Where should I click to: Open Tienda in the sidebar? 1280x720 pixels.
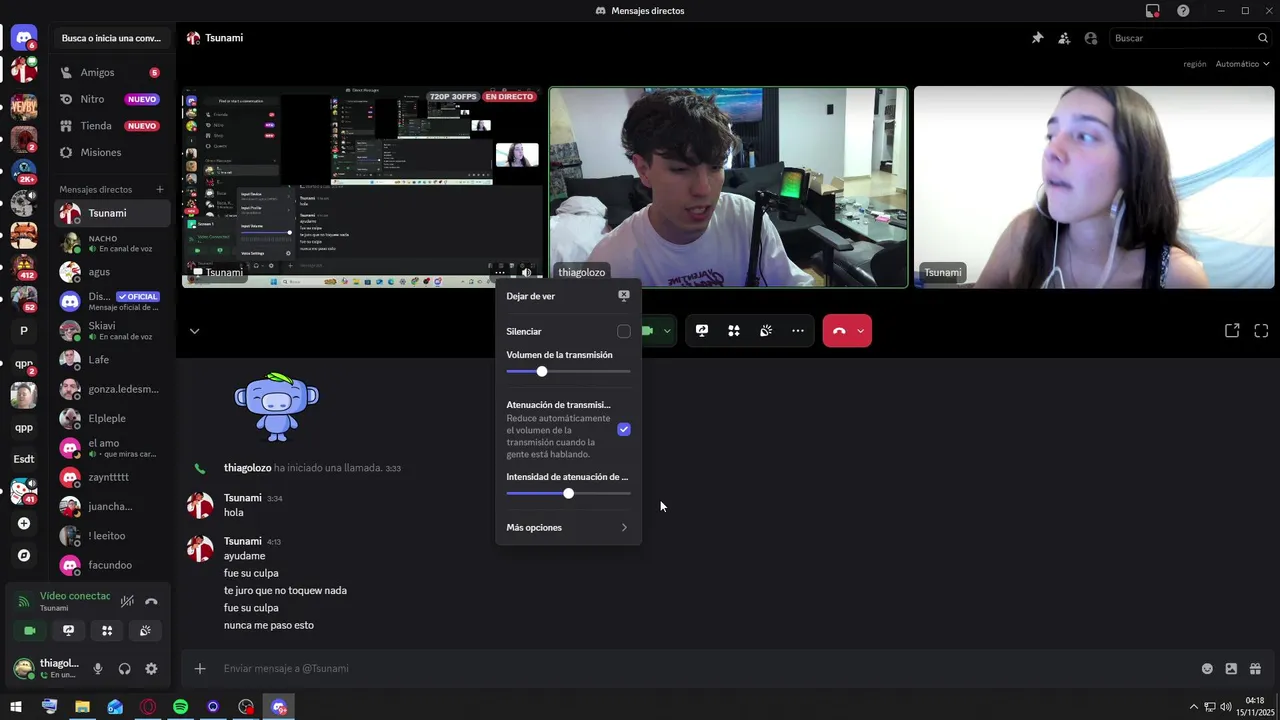pyautogui.click(x=113, y=126)
